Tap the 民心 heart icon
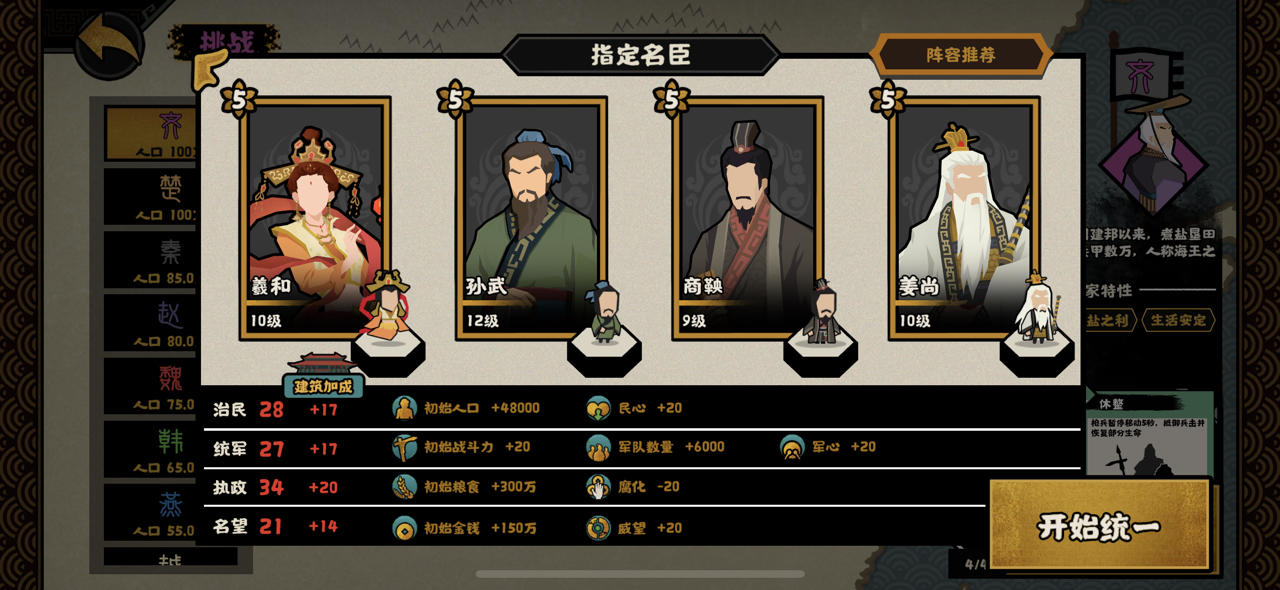This screenshot has height=590, width=1280. [598, 408]
